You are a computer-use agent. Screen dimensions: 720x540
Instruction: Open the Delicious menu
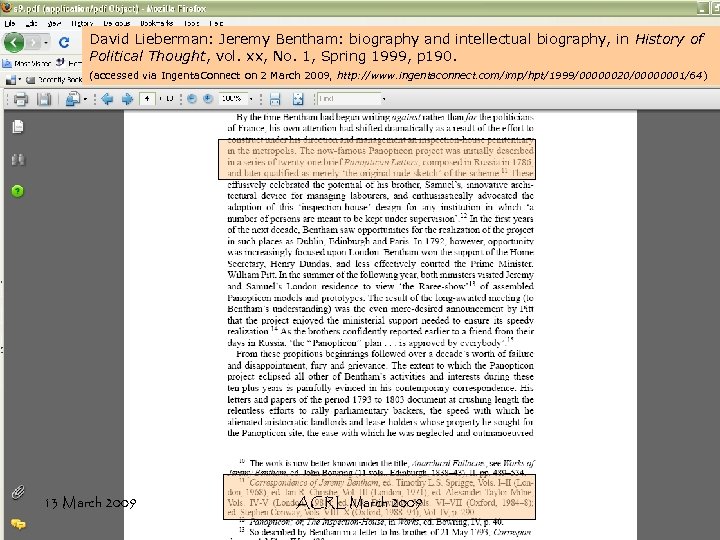(x=117, y=23)
